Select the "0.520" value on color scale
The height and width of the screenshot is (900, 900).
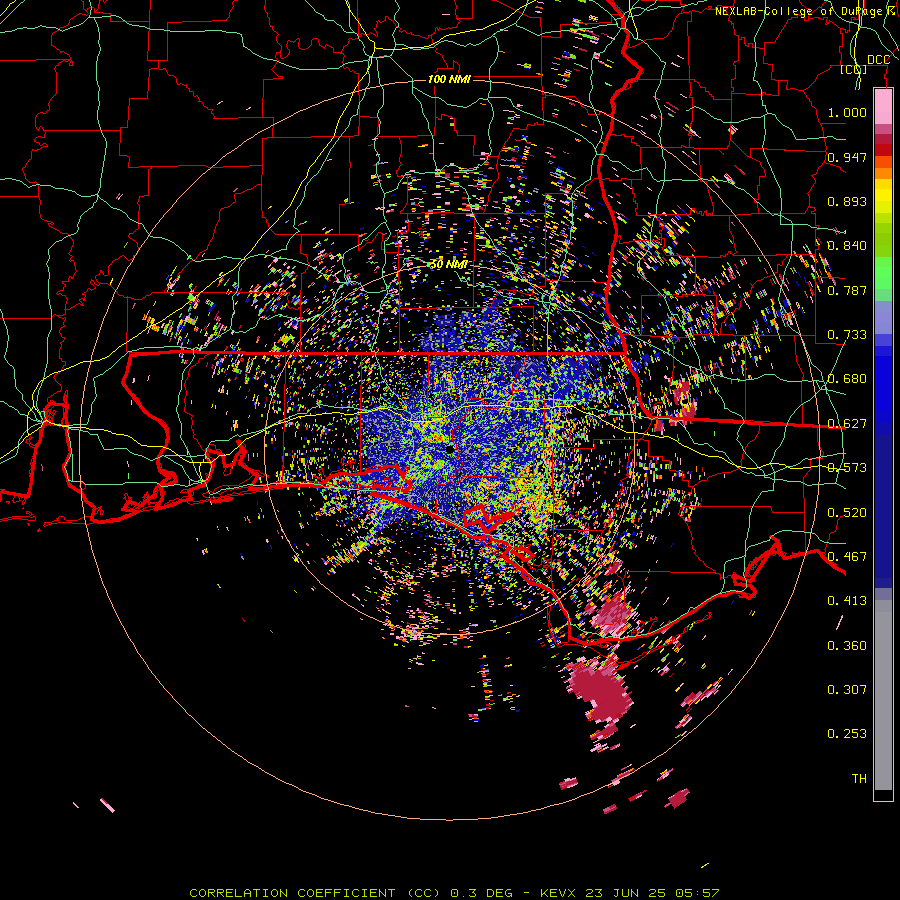click(x=847, y=513)
